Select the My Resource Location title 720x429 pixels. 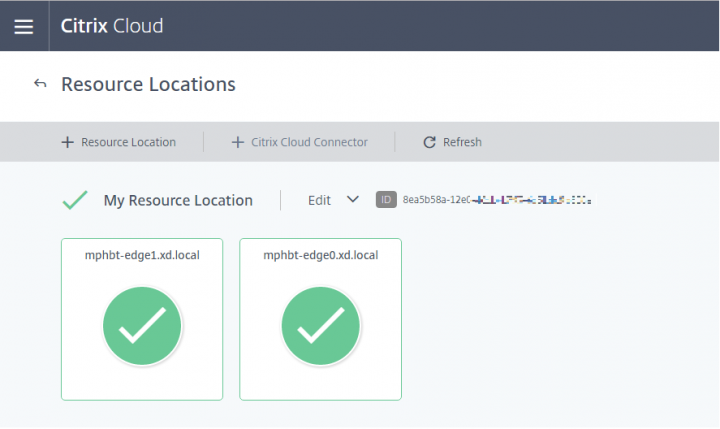[178, 200]
